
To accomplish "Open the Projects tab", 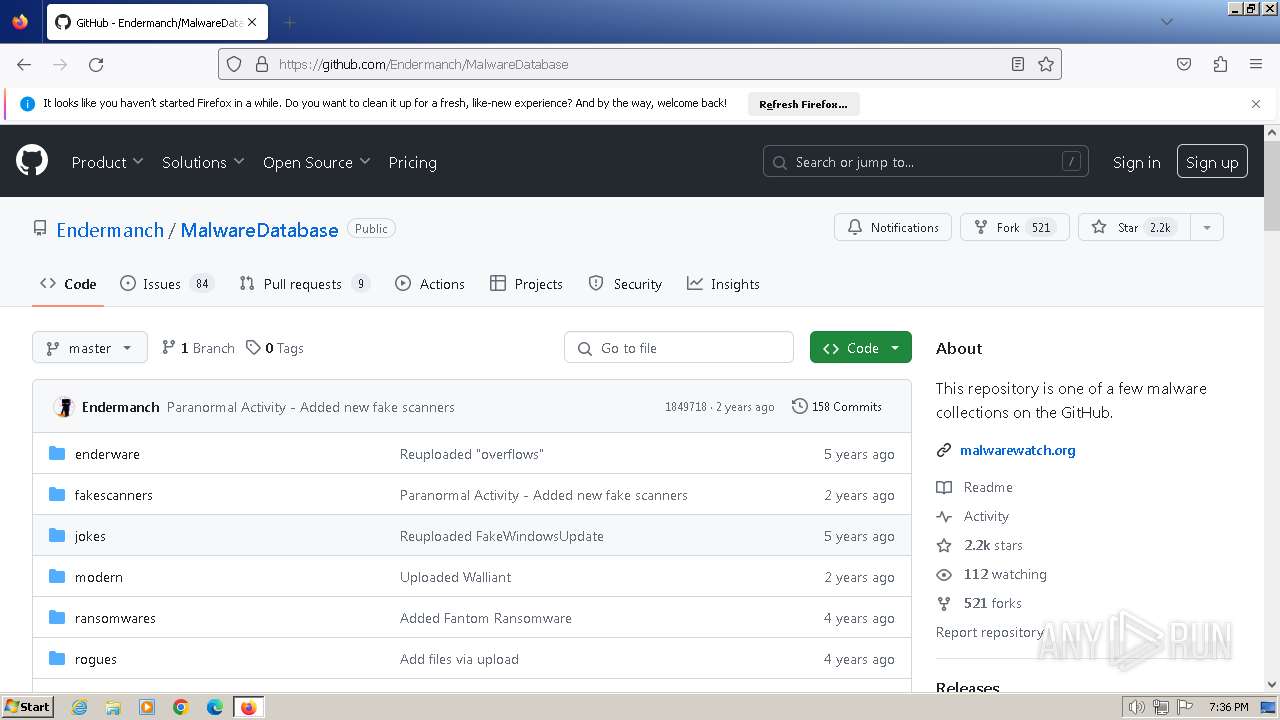I will 526,284.
